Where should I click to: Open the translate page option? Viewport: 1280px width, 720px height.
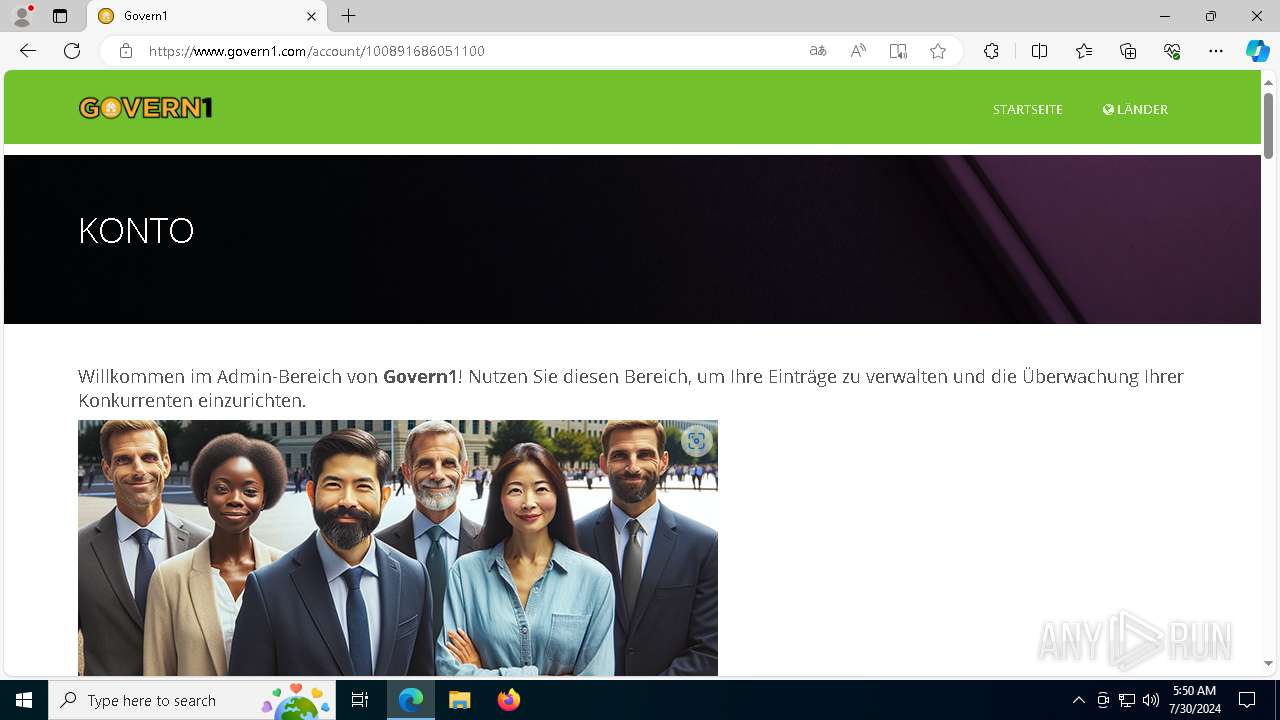click(x=818, y=51)
